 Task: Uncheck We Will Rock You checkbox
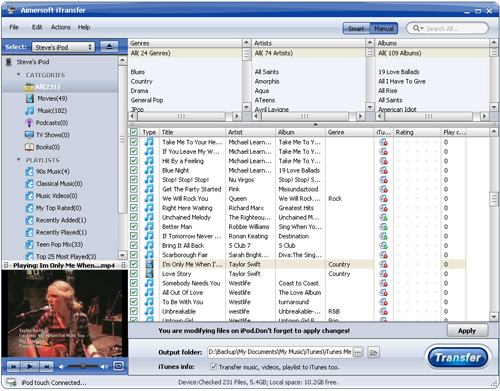point(134,198)
